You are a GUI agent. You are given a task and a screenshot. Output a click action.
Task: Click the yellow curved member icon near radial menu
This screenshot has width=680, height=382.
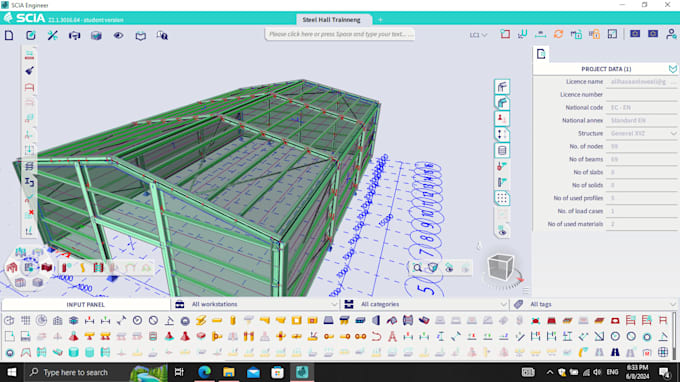82,268
